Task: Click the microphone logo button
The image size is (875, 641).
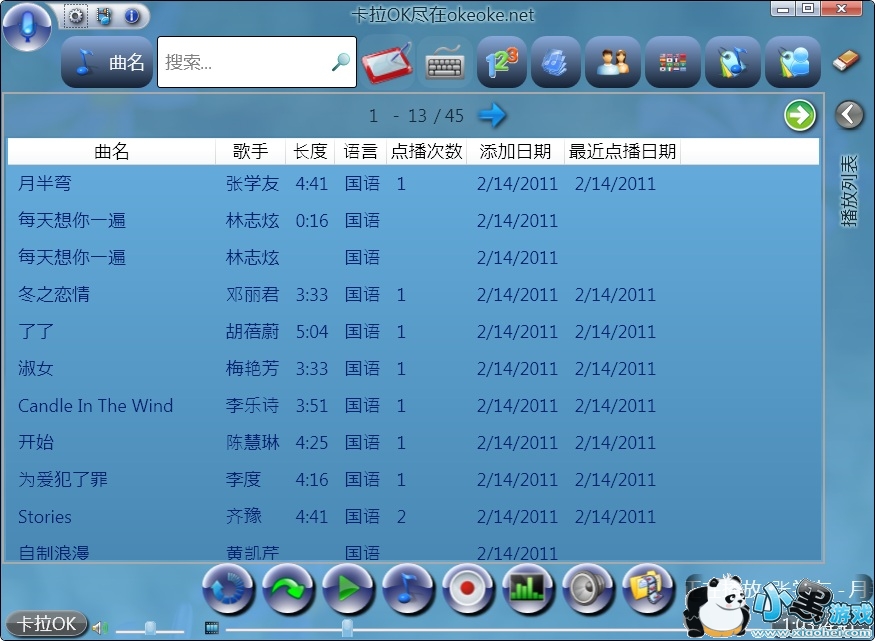Action: coord(27,27)
